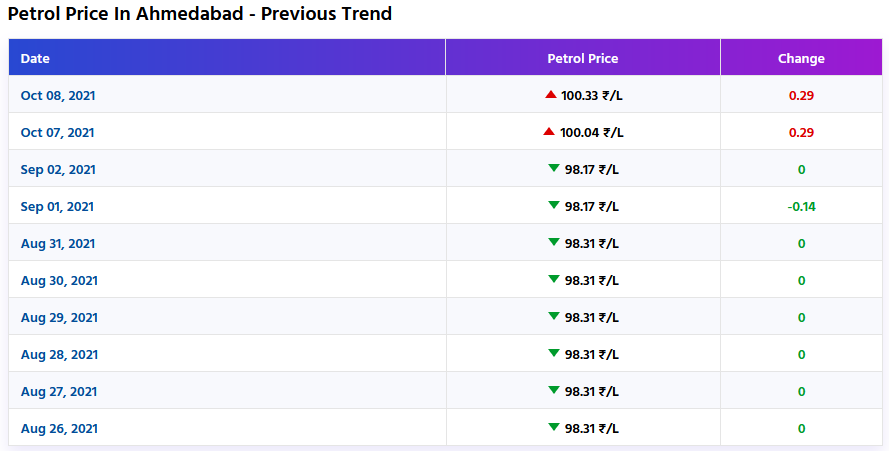This screenshot has height=451, width=889.
Task: Click the green down arrow for Aug 28, 2021
Action: [553, 353]
